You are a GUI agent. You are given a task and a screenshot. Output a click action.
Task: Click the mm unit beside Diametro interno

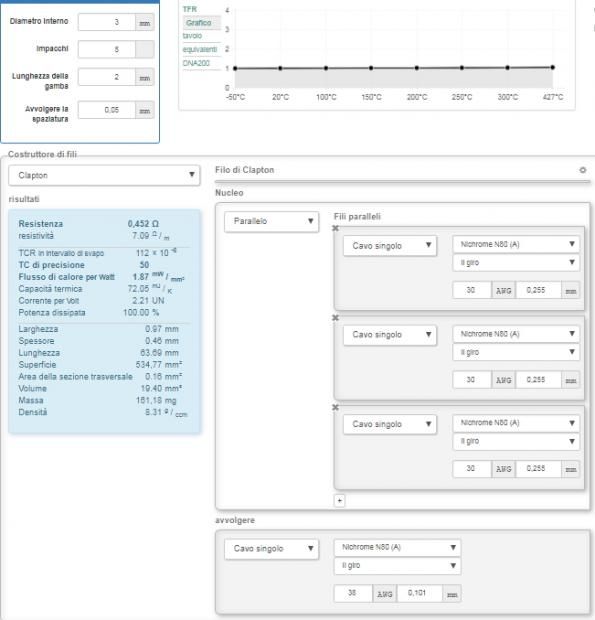point(145,23)
